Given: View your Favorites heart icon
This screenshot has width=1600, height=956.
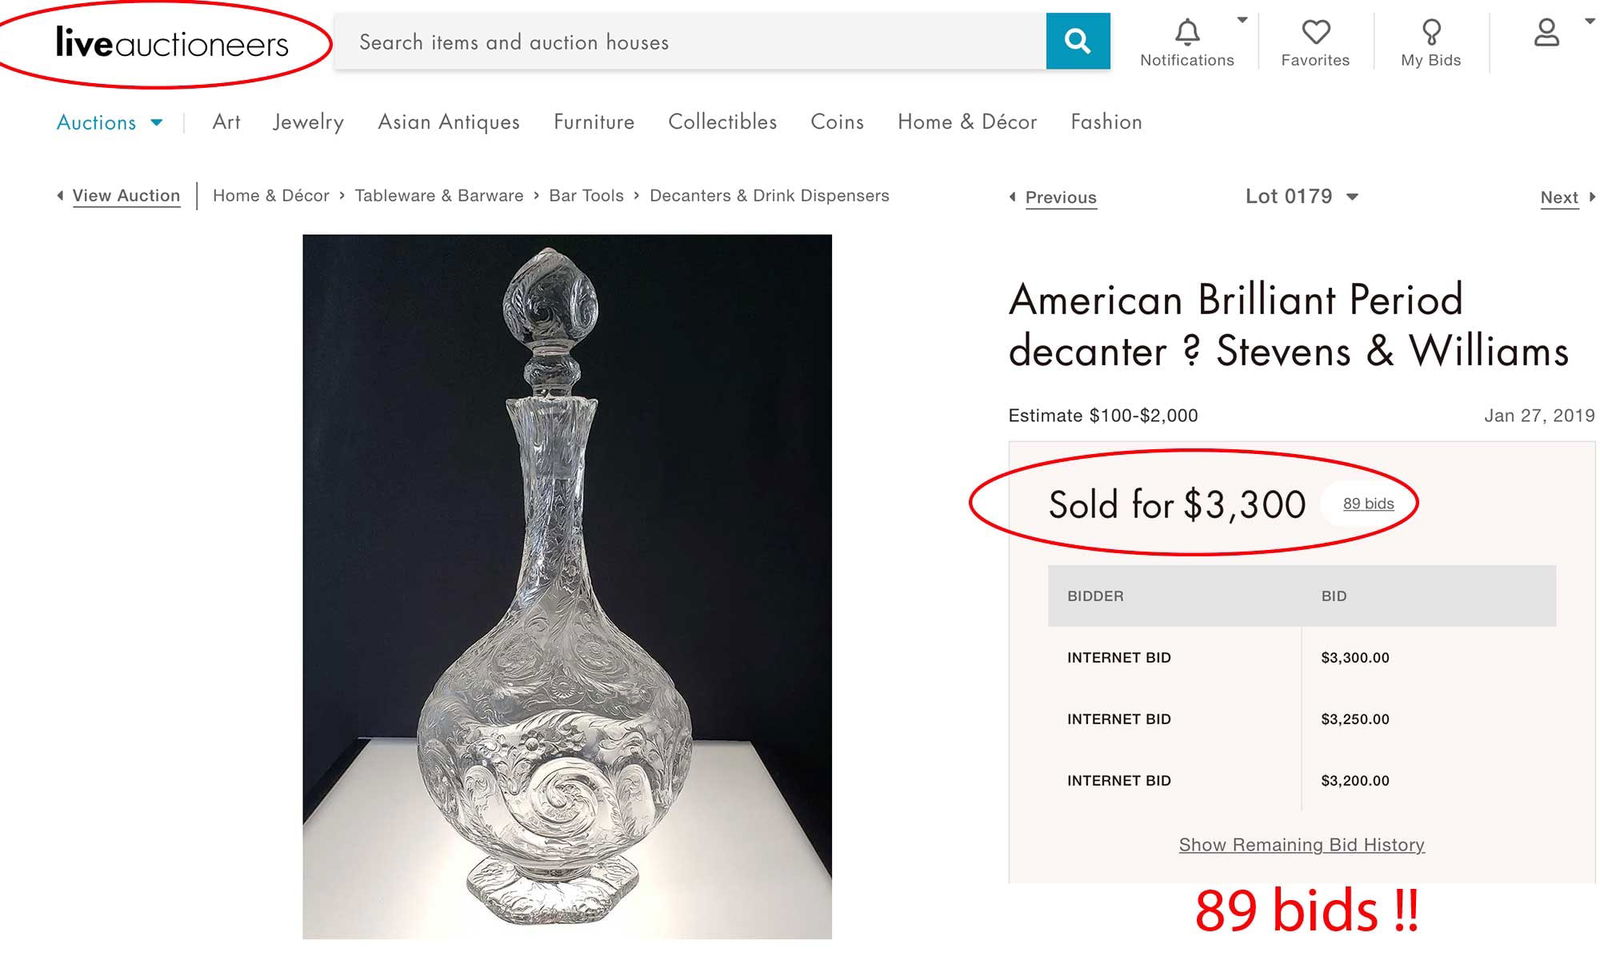Looking at the screenshot, I should tap(1315, 33).
